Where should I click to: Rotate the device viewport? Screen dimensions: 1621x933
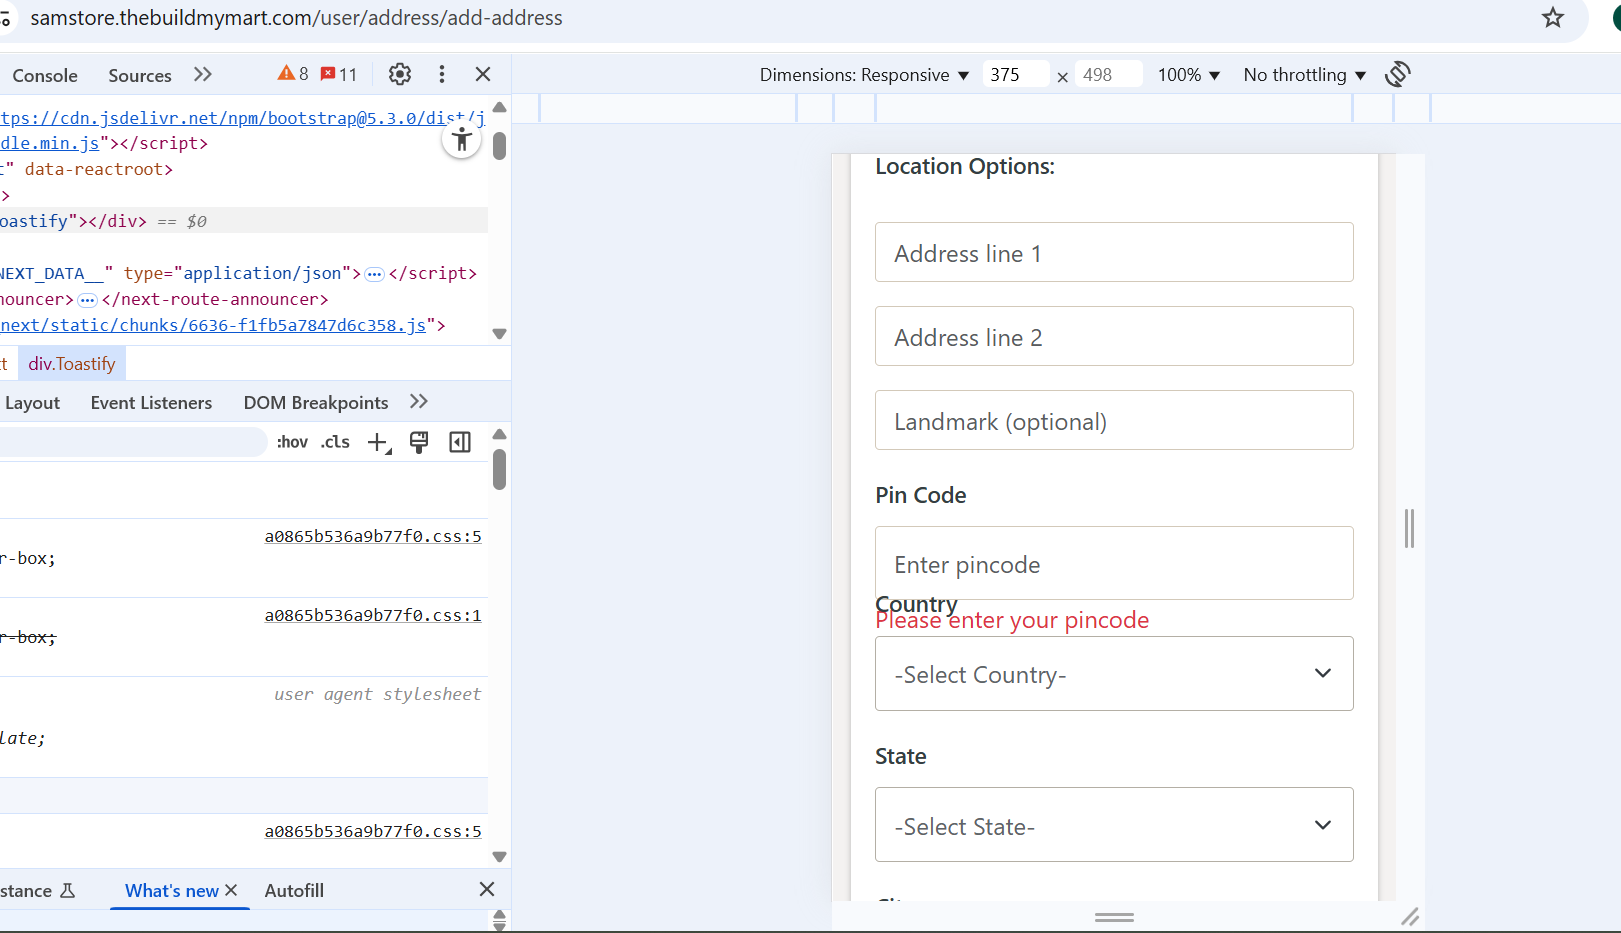tap(1398, 74)
